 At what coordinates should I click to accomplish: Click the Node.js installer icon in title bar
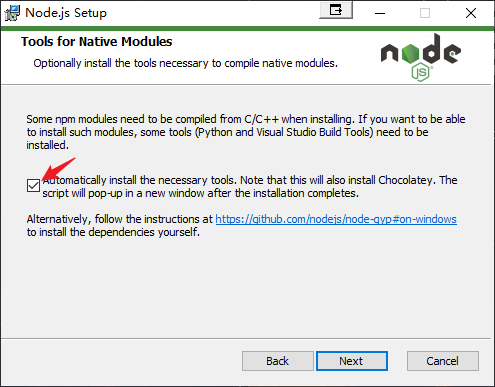point(12,13)
